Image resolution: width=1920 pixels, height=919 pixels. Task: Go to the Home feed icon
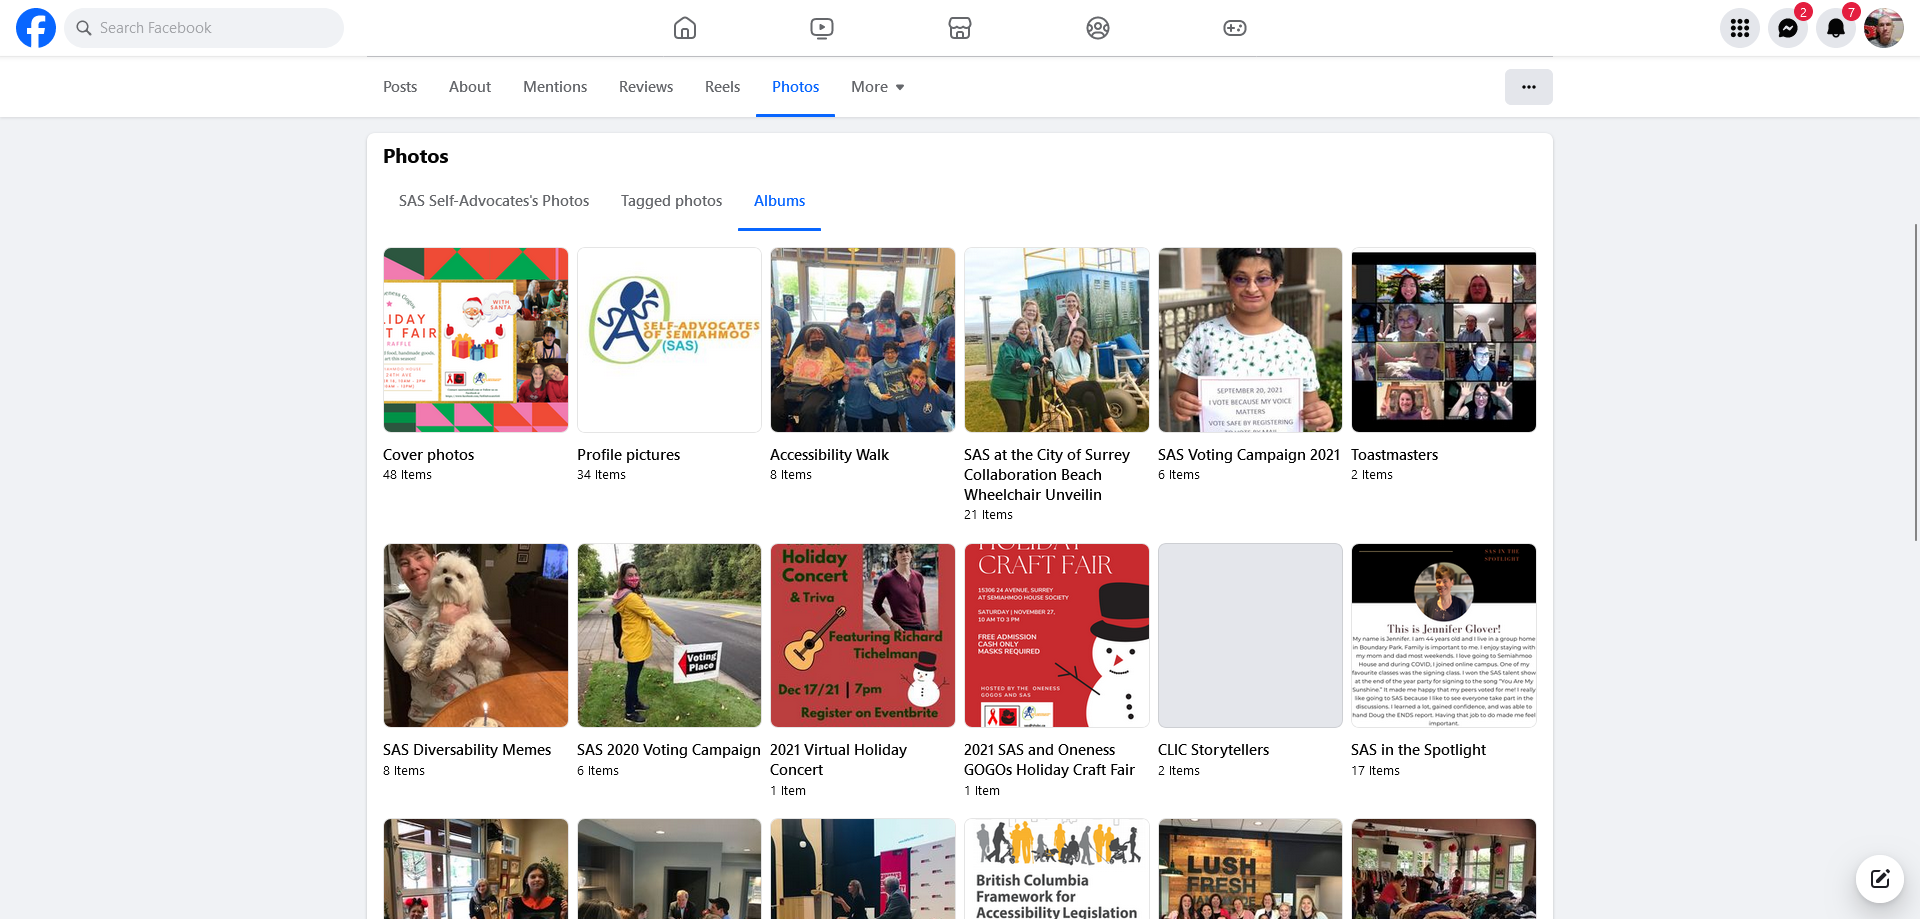(685, 28)
